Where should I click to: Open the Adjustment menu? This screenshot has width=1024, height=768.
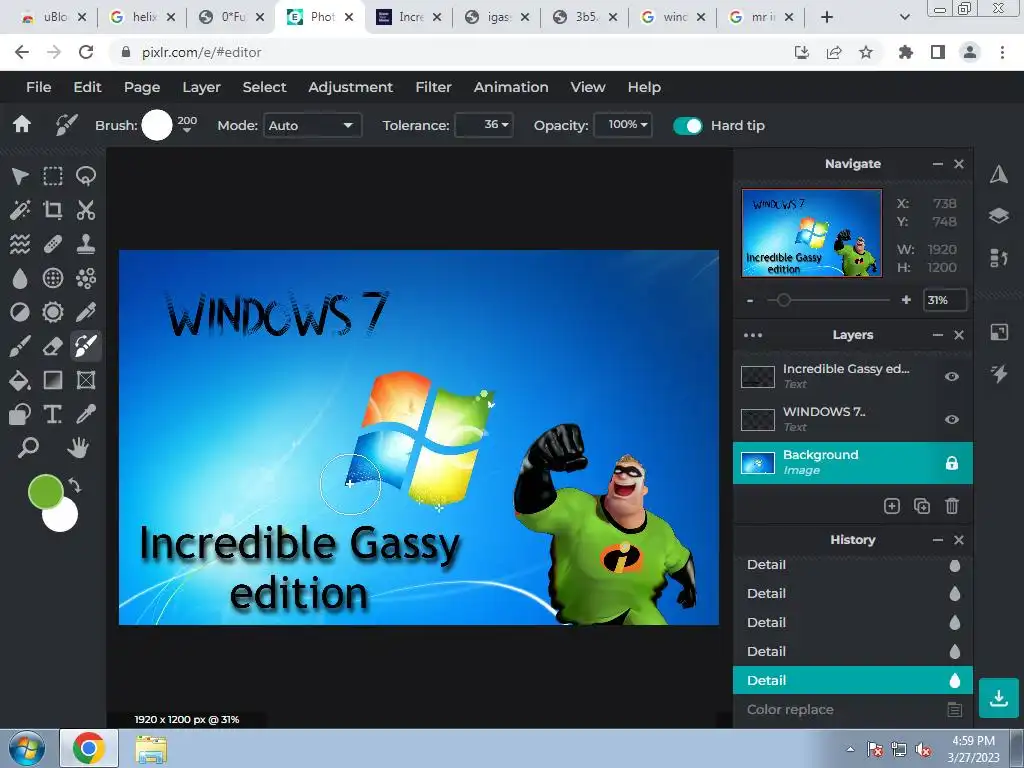[x=351, y=87]
